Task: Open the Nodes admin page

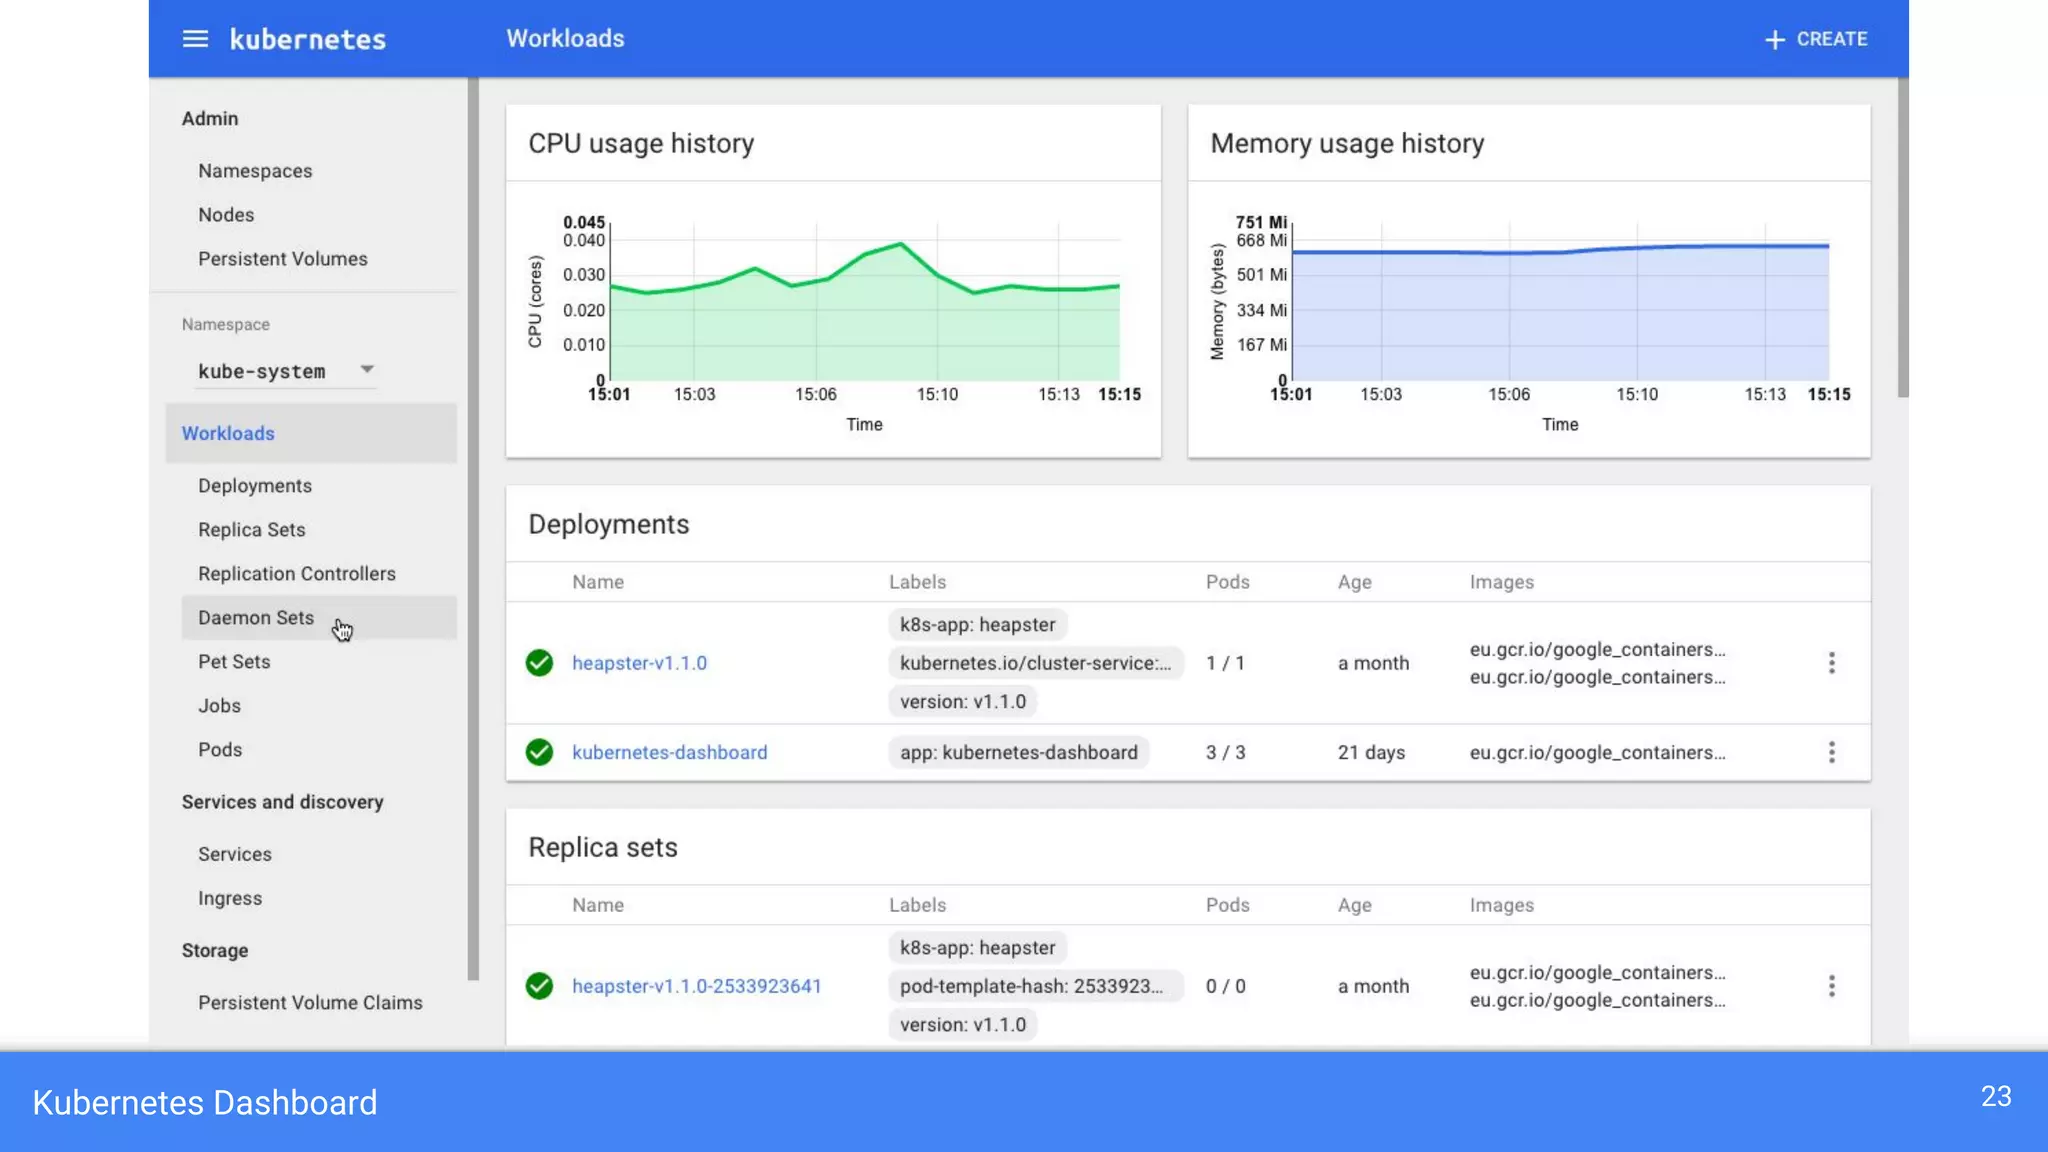Action: click(226, 215)
